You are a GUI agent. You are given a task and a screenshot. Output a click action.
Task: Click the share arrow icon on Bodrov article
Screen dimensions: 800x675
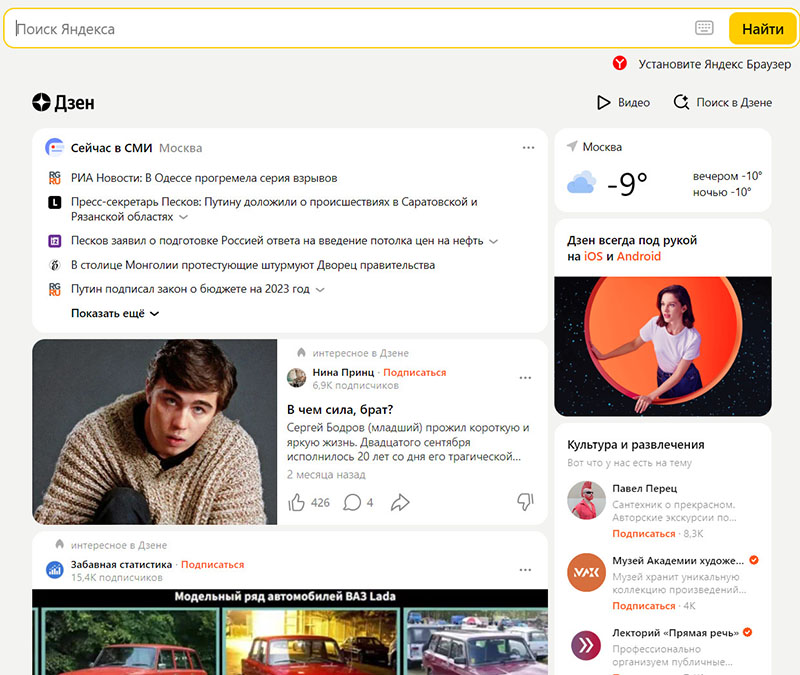400,502
